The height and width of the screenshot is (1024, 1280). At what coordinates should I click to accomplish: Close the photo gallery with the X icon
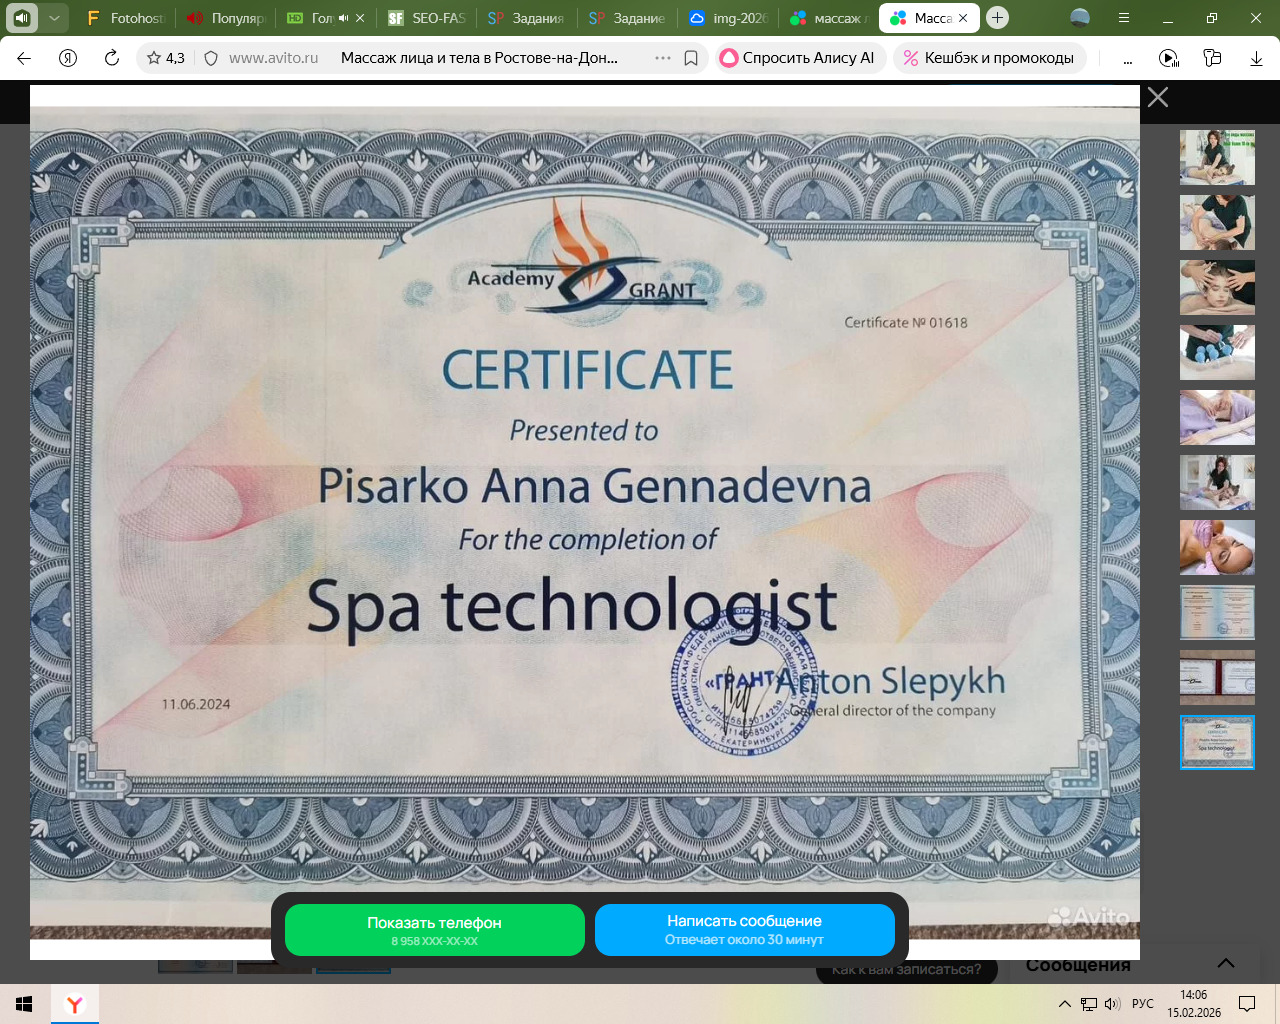pos(1157,97)
